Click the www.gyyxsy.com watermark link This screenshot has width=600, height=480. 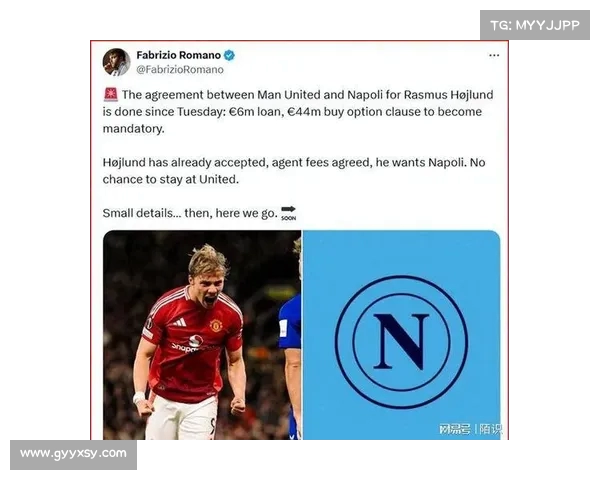coord(73,454)
